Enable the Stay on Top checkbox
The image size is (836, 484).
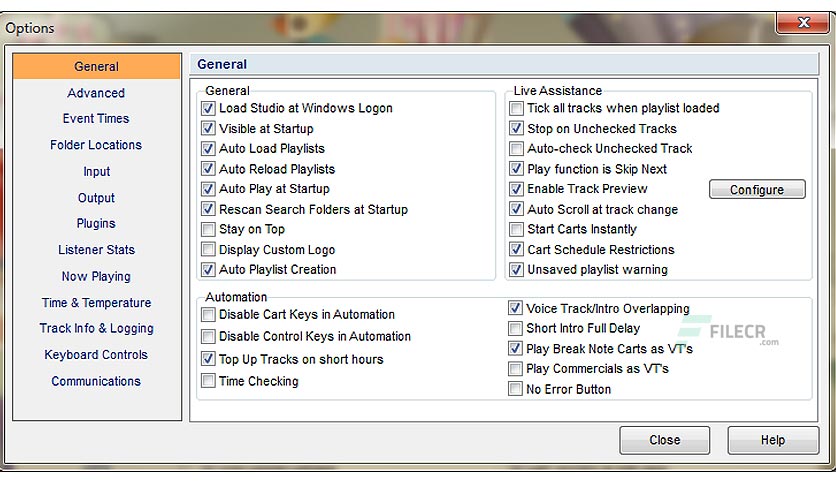click(208, 230)
